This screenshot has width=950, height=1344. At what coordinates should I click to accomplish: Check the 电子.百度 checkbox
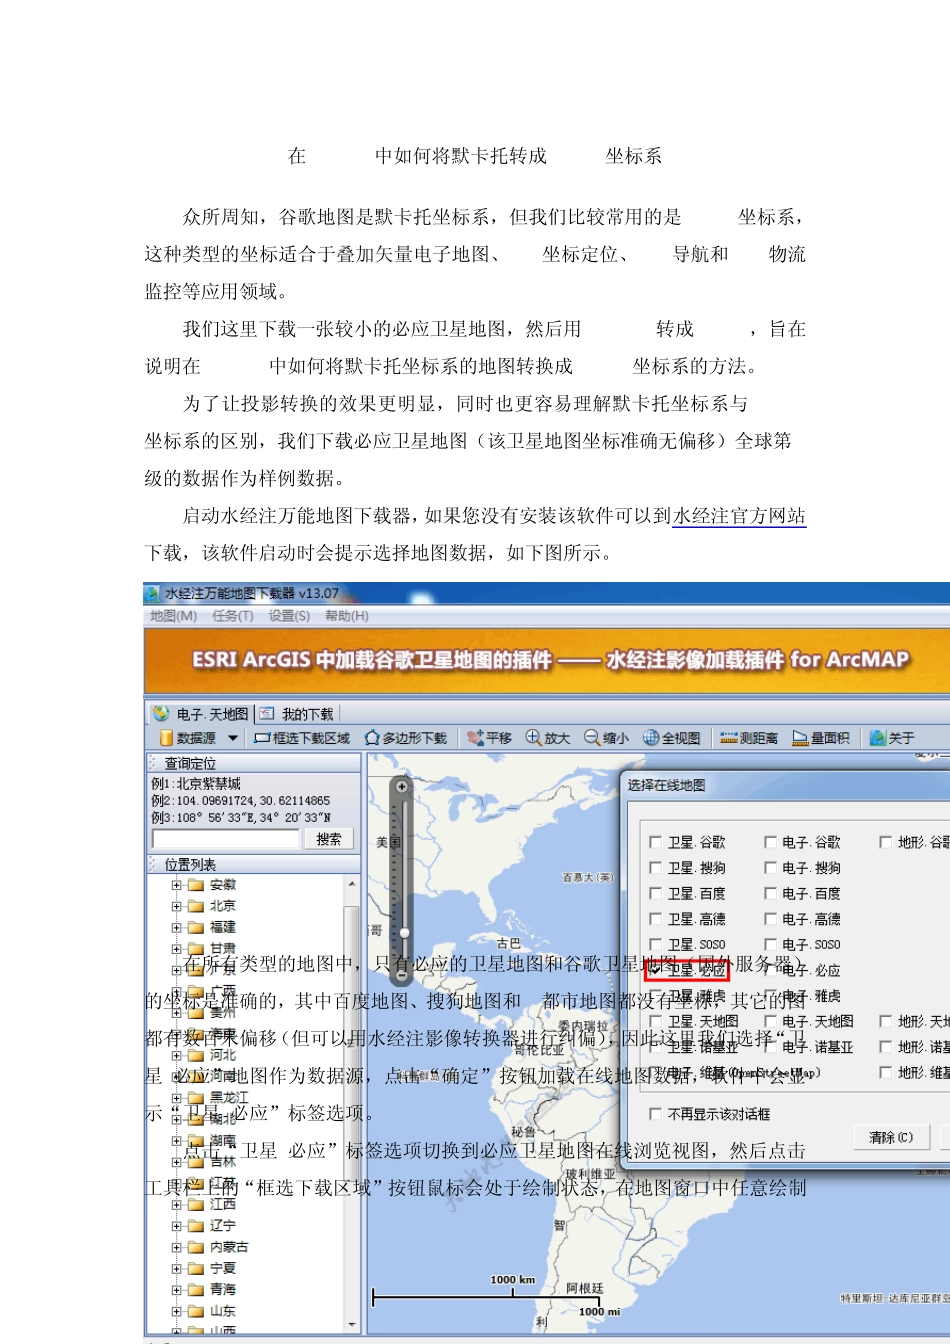(770, 893)
